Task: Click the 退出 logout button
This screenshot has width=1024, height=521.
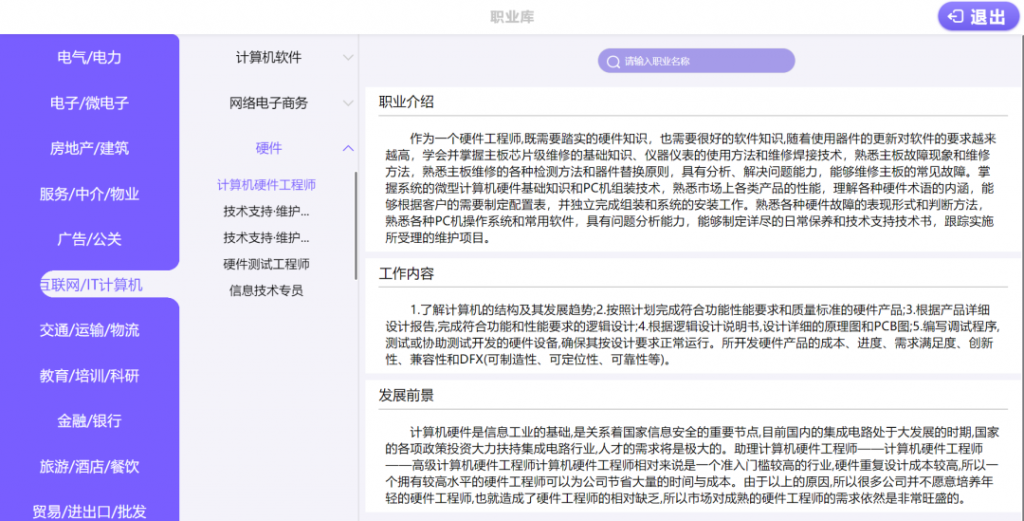Action: click(x=978, y=17)
